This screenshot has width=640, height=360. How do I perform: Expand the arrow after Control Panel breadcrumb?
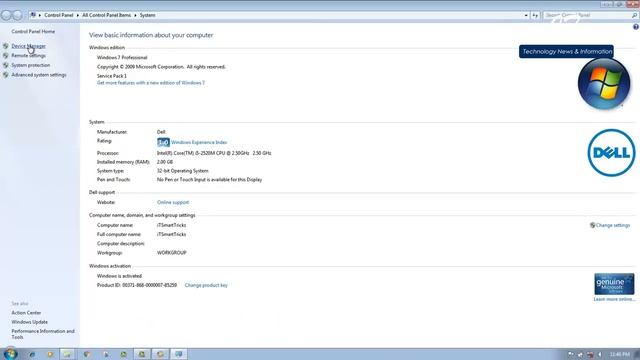[78, 15]
